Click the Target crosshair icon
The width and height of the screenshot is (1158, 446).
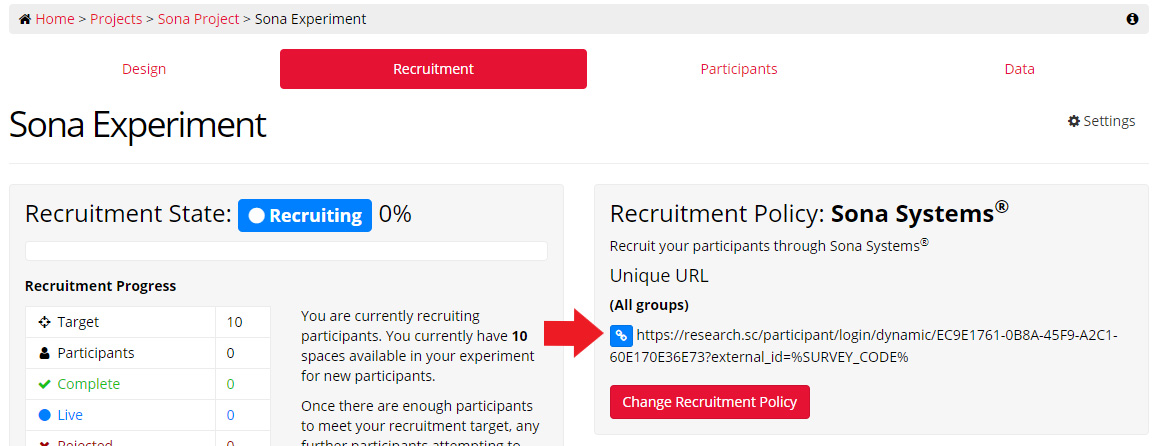(x=44, y=322)
